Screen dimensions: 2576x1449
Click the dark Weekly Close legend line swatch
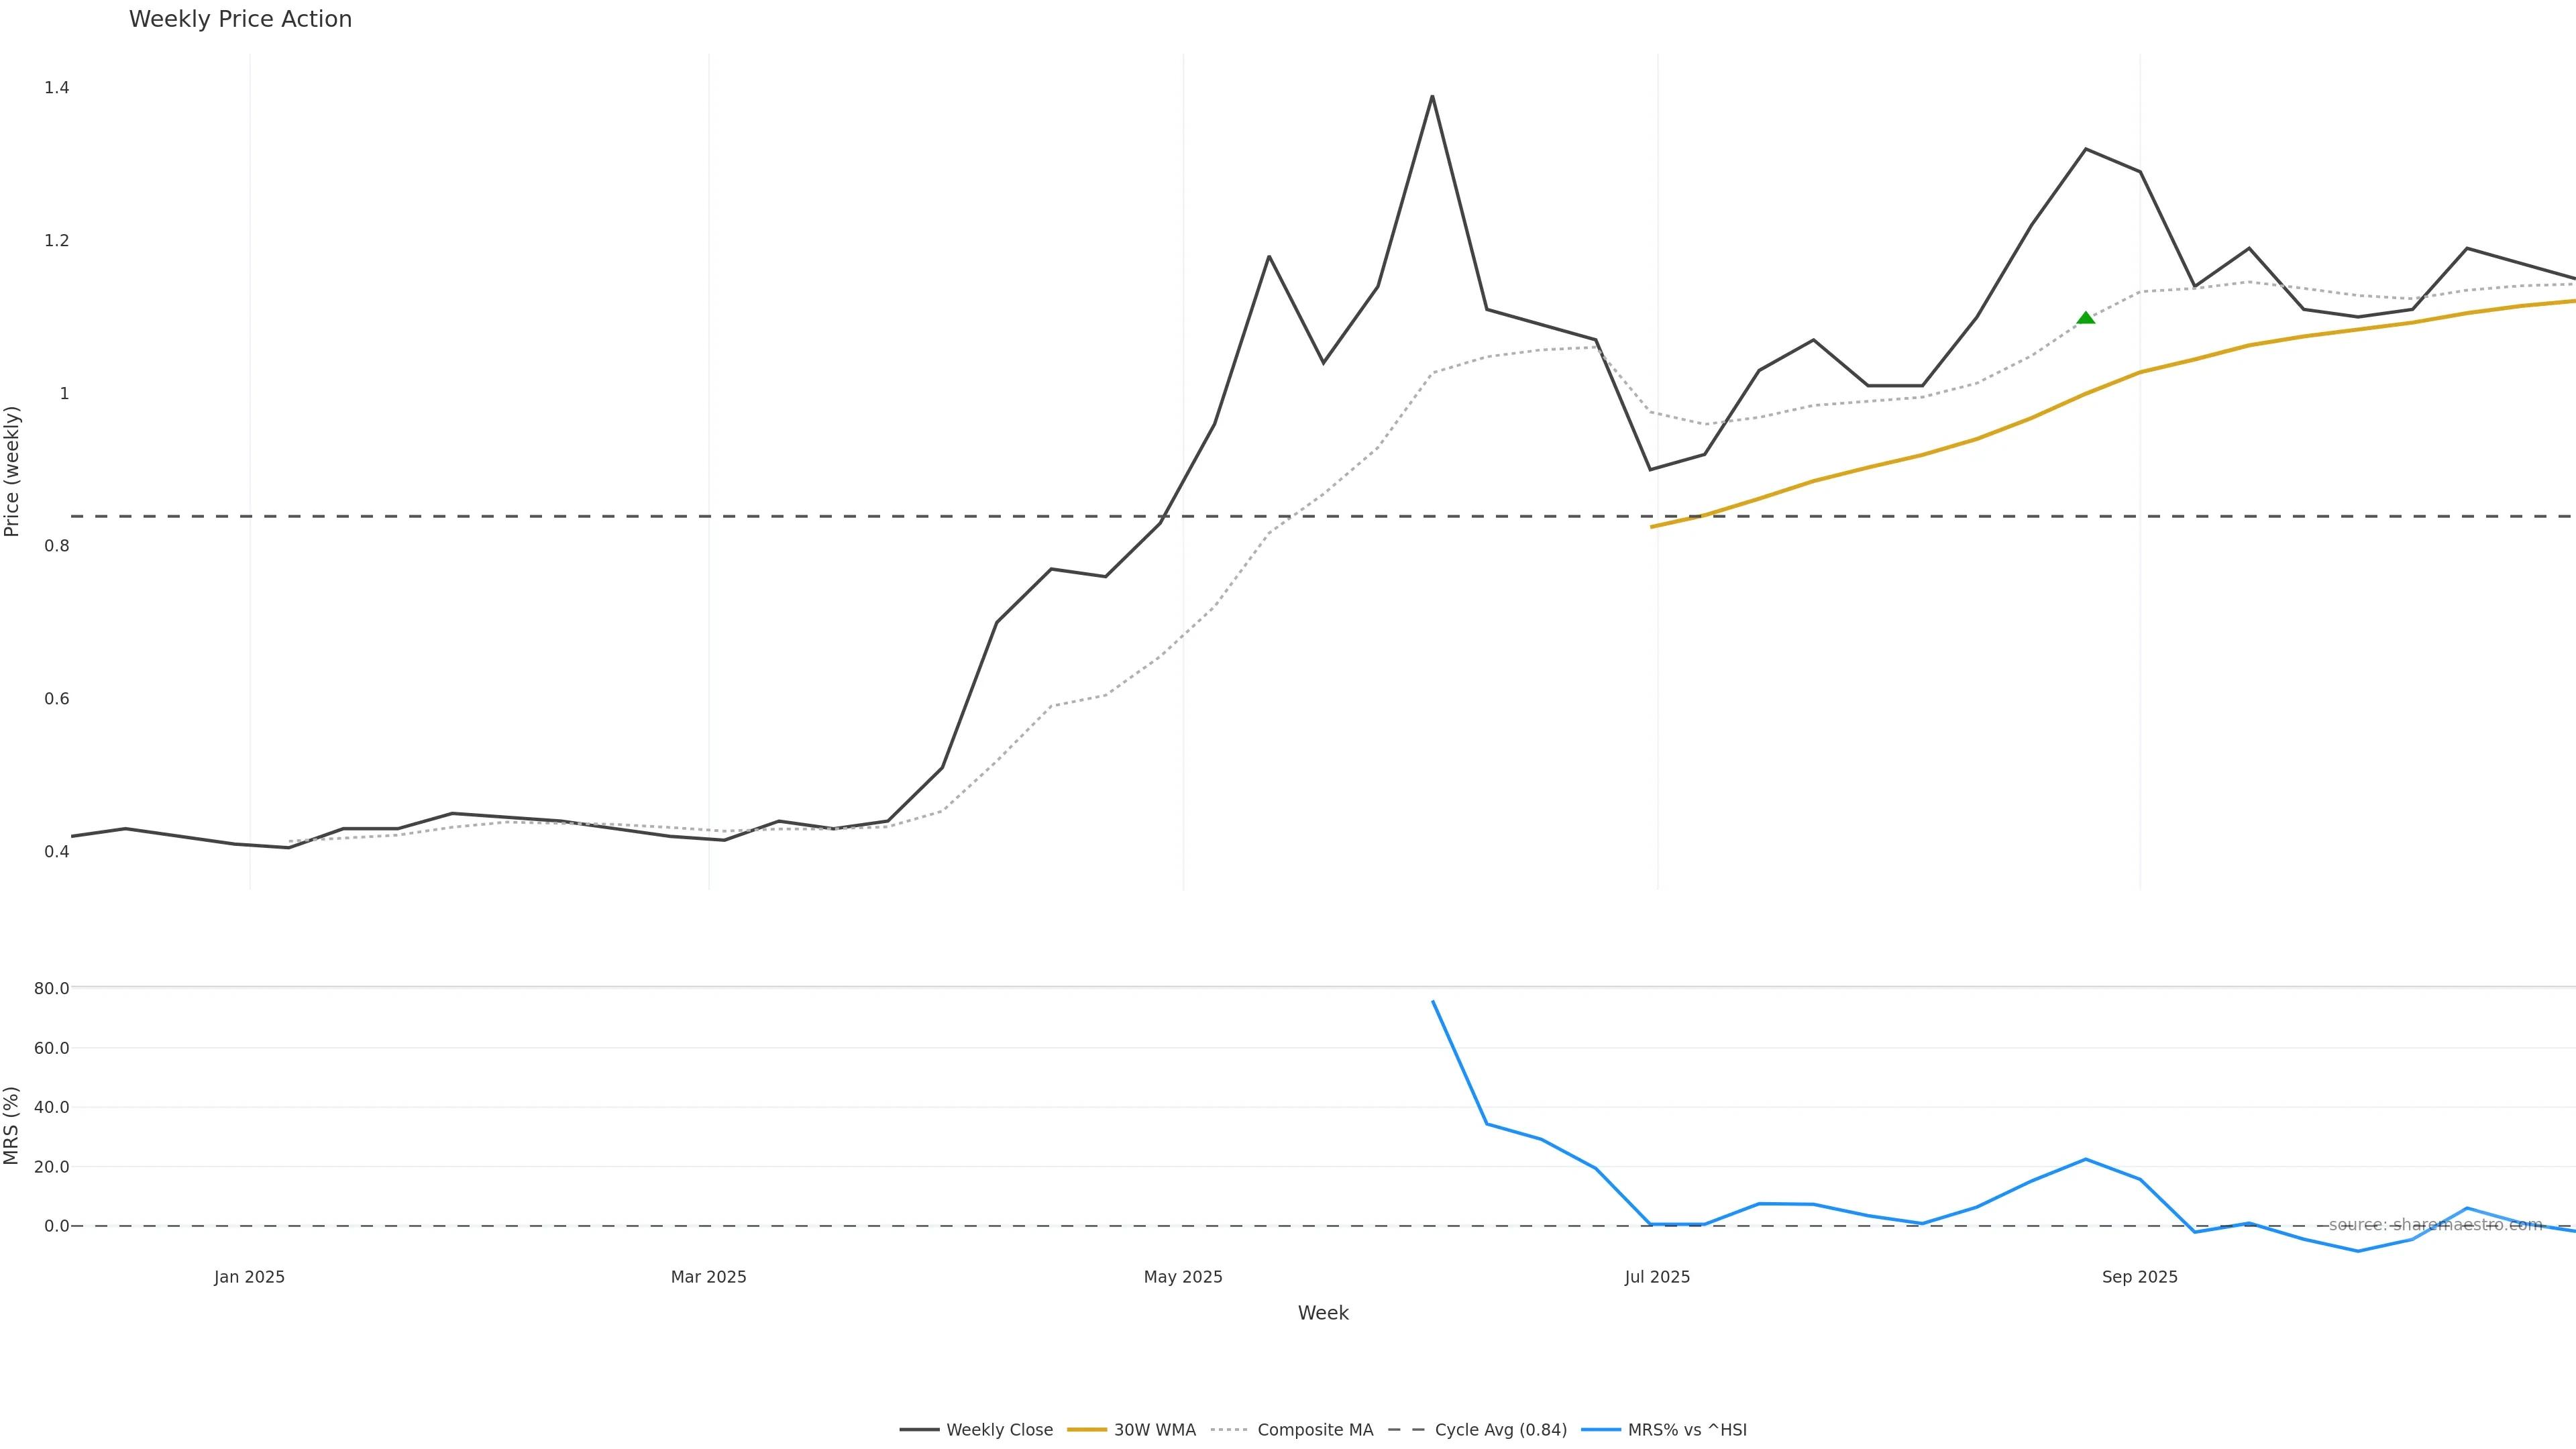tap(919, 1430)
